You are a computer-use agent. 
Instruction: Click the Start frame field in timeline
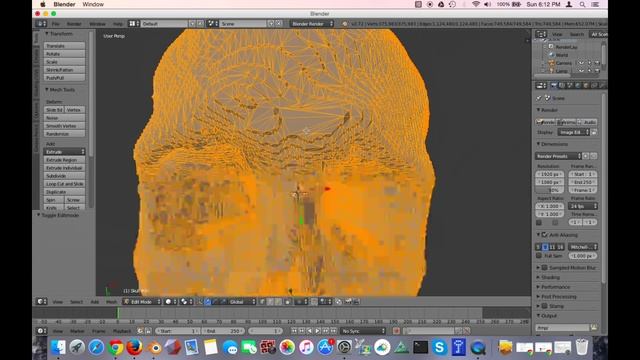pyautogui.click(x=178, y=331)
